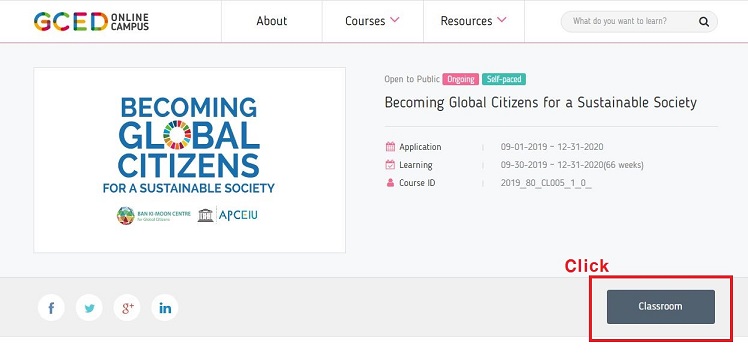The width and height of the screenshot is (748, 360).
Task: Click the application date range 09-01-2019 ~ 12-31-2020
Action: pyautogui.click(x=552, y=147)
